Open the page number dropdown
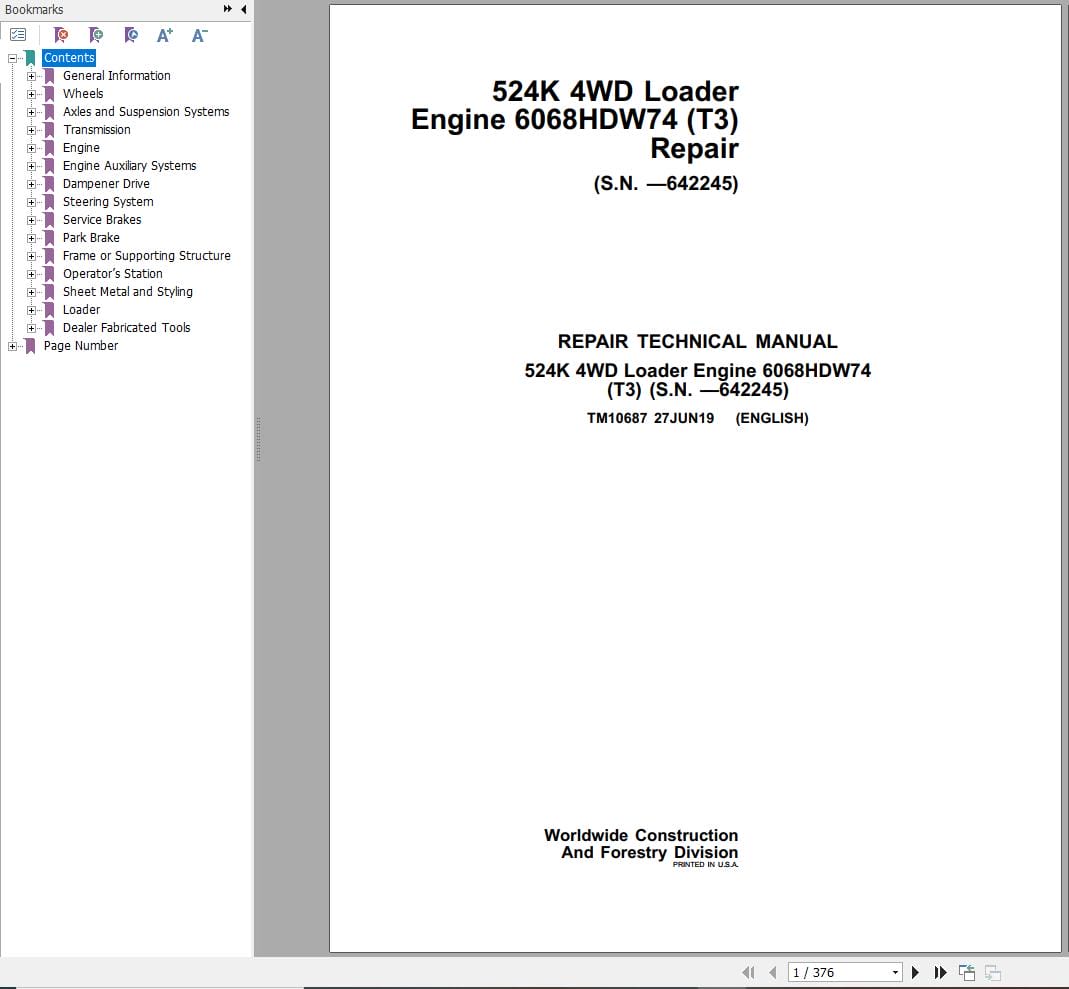The height and width of the screenshot is (989, 1069). tap(895, 973)
